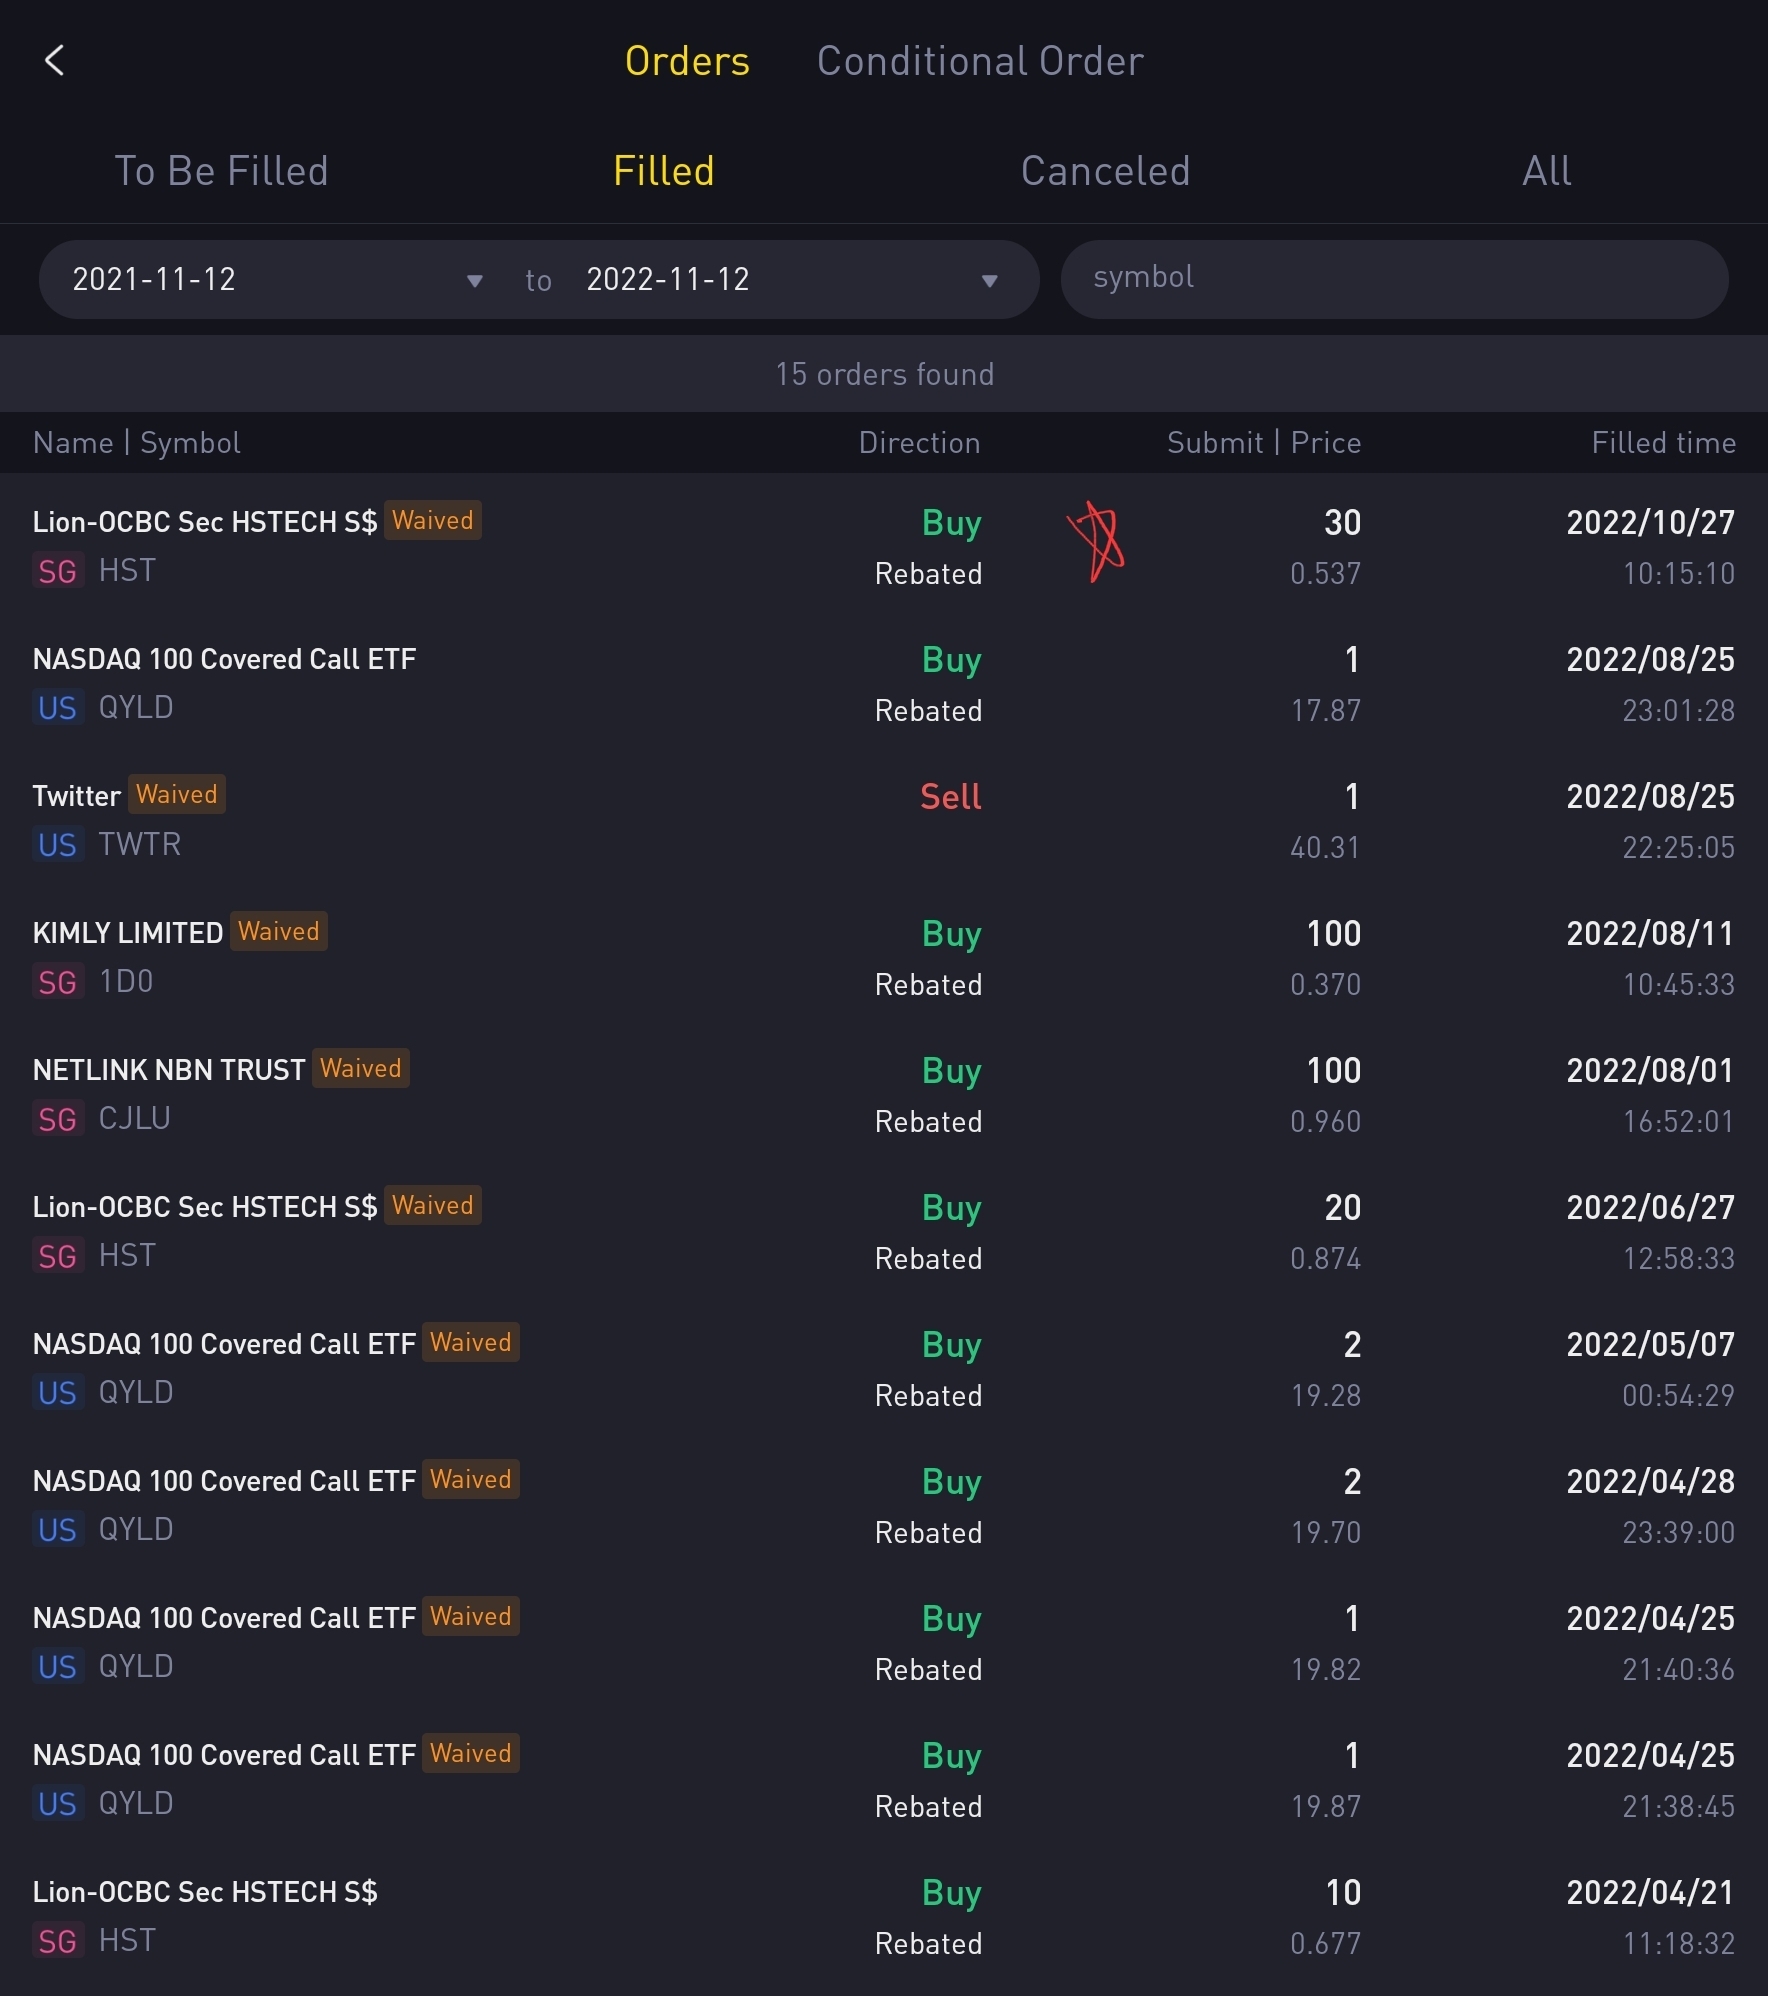This screenshot has width=1768, height=1996.
Task: View the All orders tab
Action: (x=1546, y=171)
